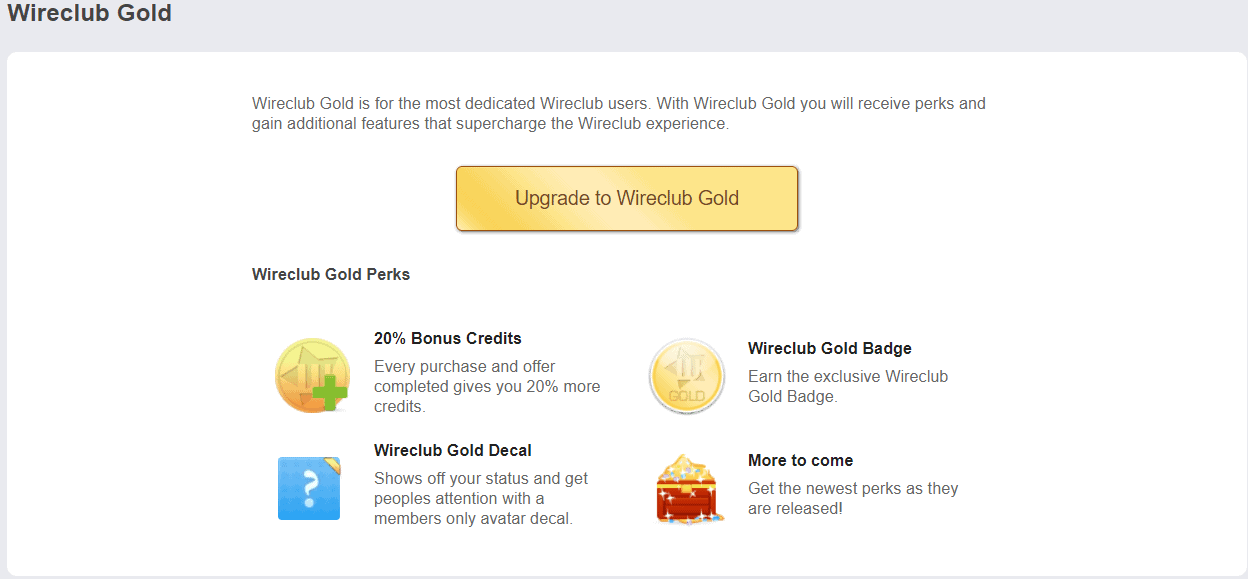
Task: Click the 'Earn the exclusive Wireclub Gold Badge' text
Action: point(848,386)
